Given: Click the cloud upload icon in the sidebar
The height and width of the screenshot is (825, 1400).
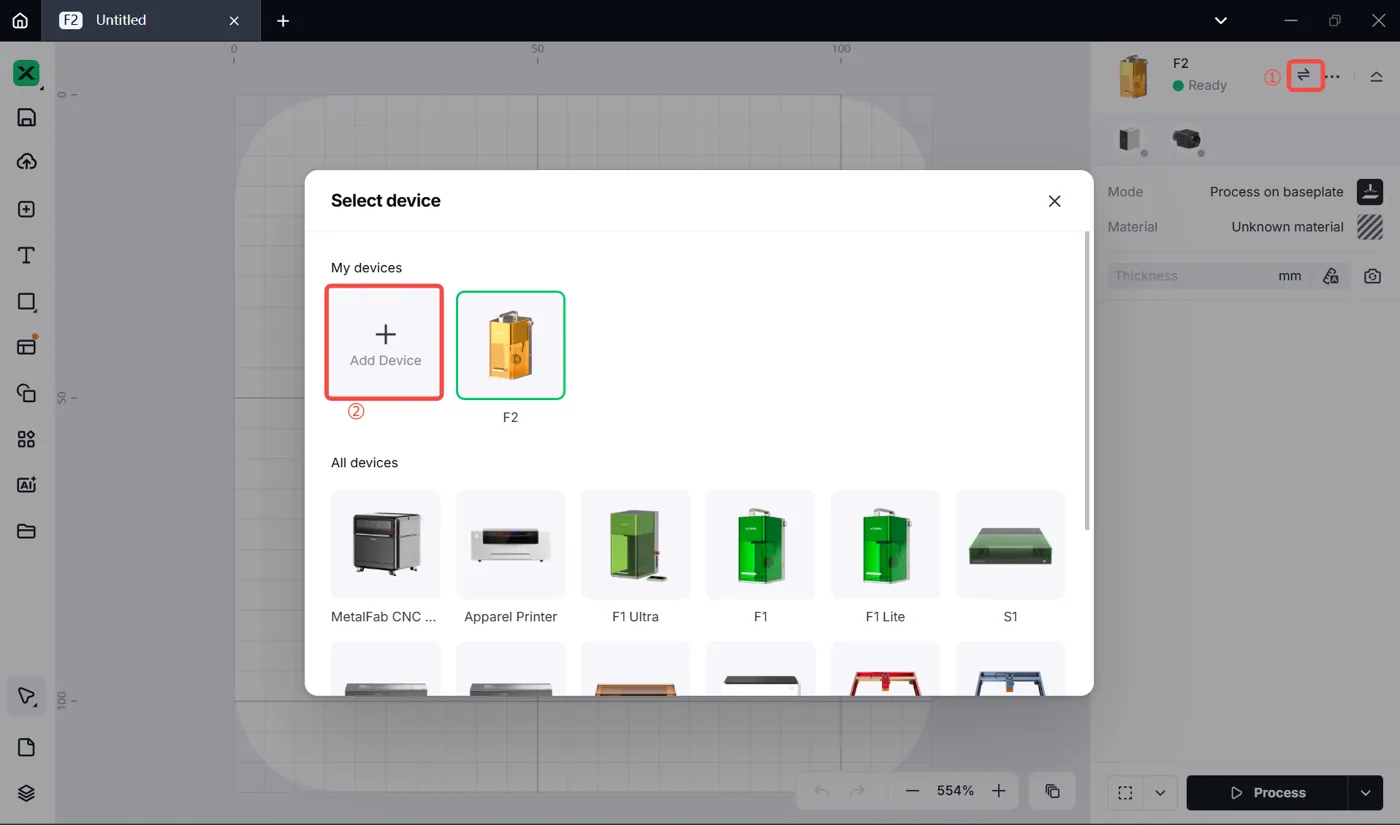Looking at the screenshot, I should pyautogui.click(x=27, y=162).
